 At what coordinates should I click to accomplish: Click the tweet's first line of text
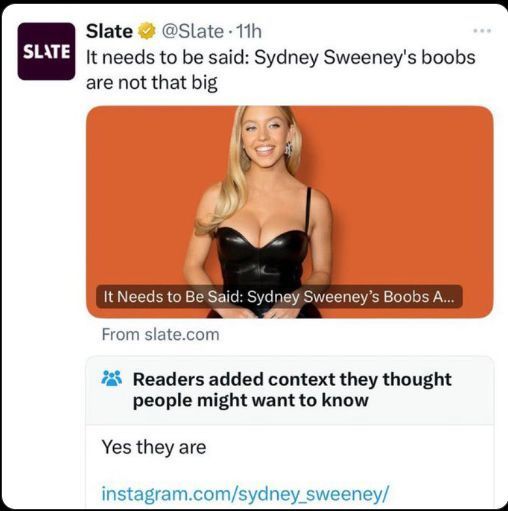click(x=281, y=57)
